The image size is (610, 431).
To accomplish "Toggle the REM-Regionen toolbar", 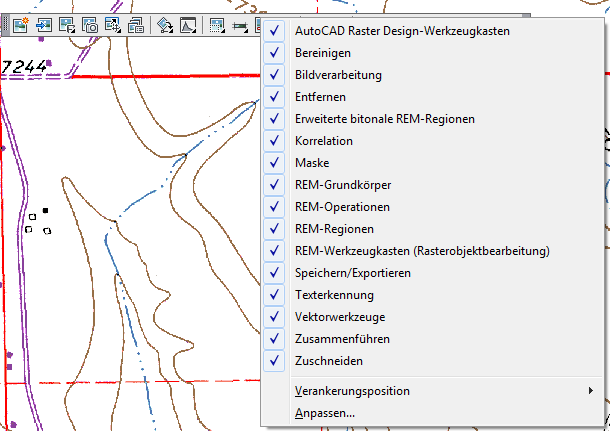I will (432, 229).
